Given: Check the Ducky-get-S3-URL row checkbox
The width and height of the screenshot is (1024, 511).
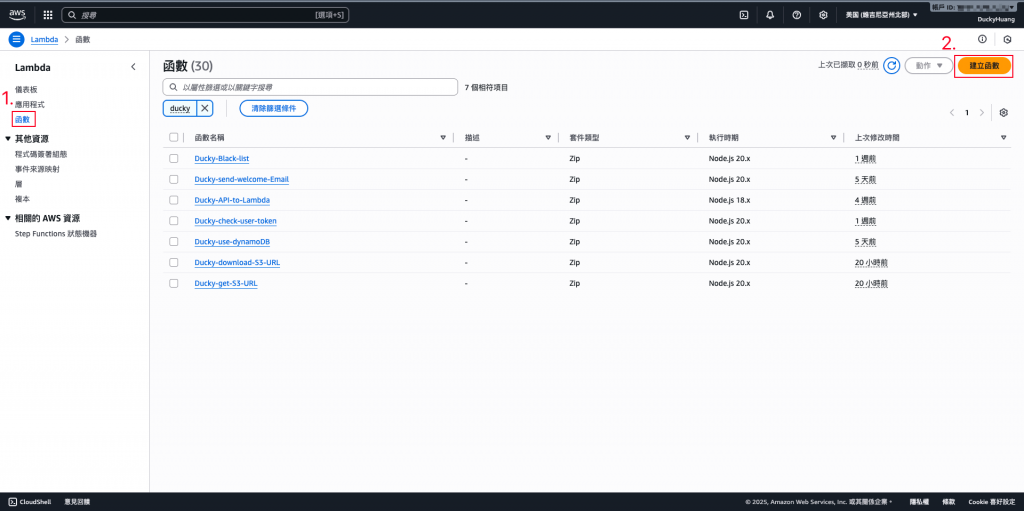Looking at the screenshot, I should [x=173, y=284].
